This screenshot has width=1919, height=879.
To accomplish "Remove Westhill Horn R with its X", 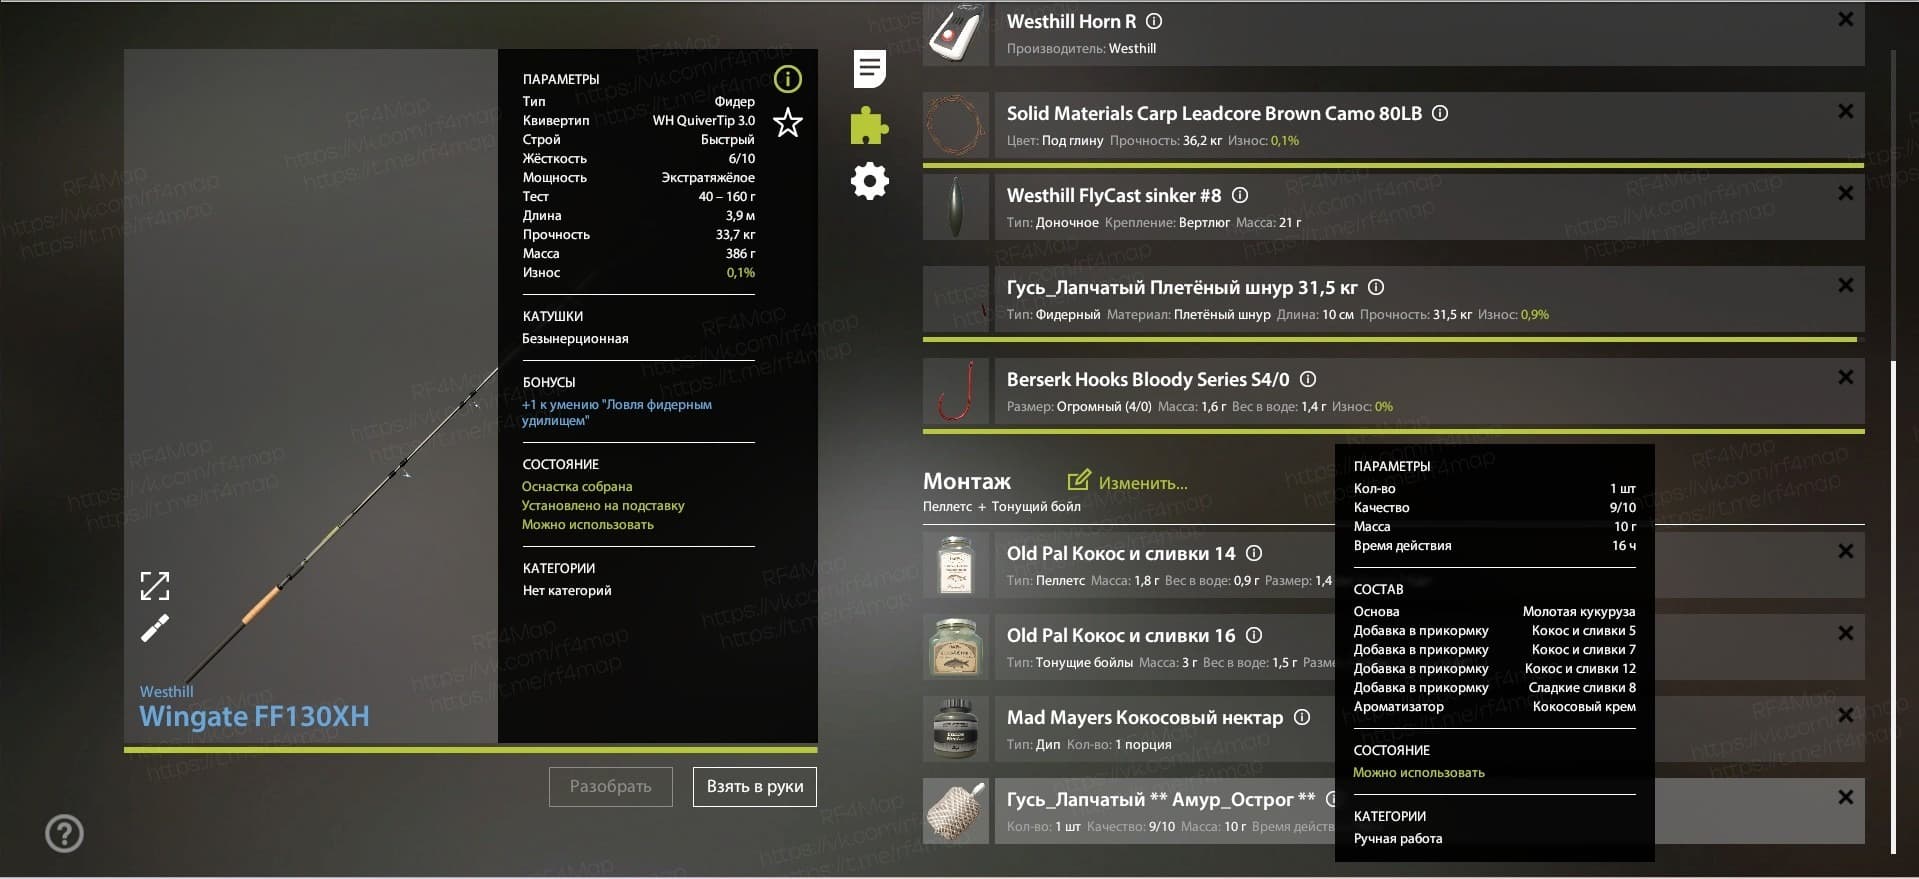I will (1846, 19).
